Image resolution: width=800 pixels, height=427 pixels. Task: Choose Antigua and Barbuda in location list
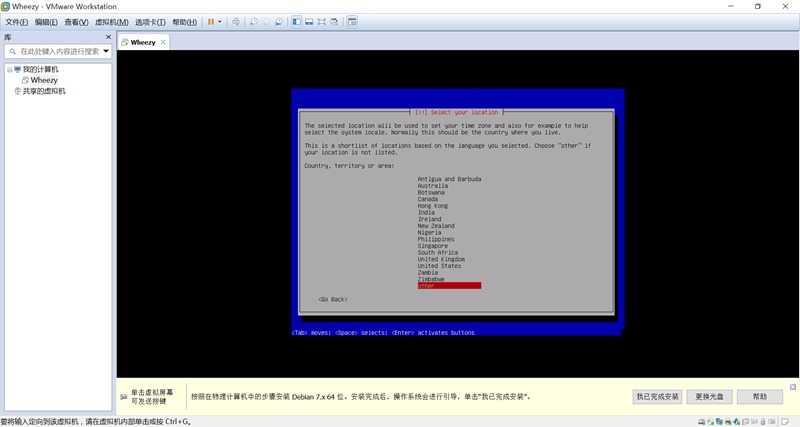(449, 179)
